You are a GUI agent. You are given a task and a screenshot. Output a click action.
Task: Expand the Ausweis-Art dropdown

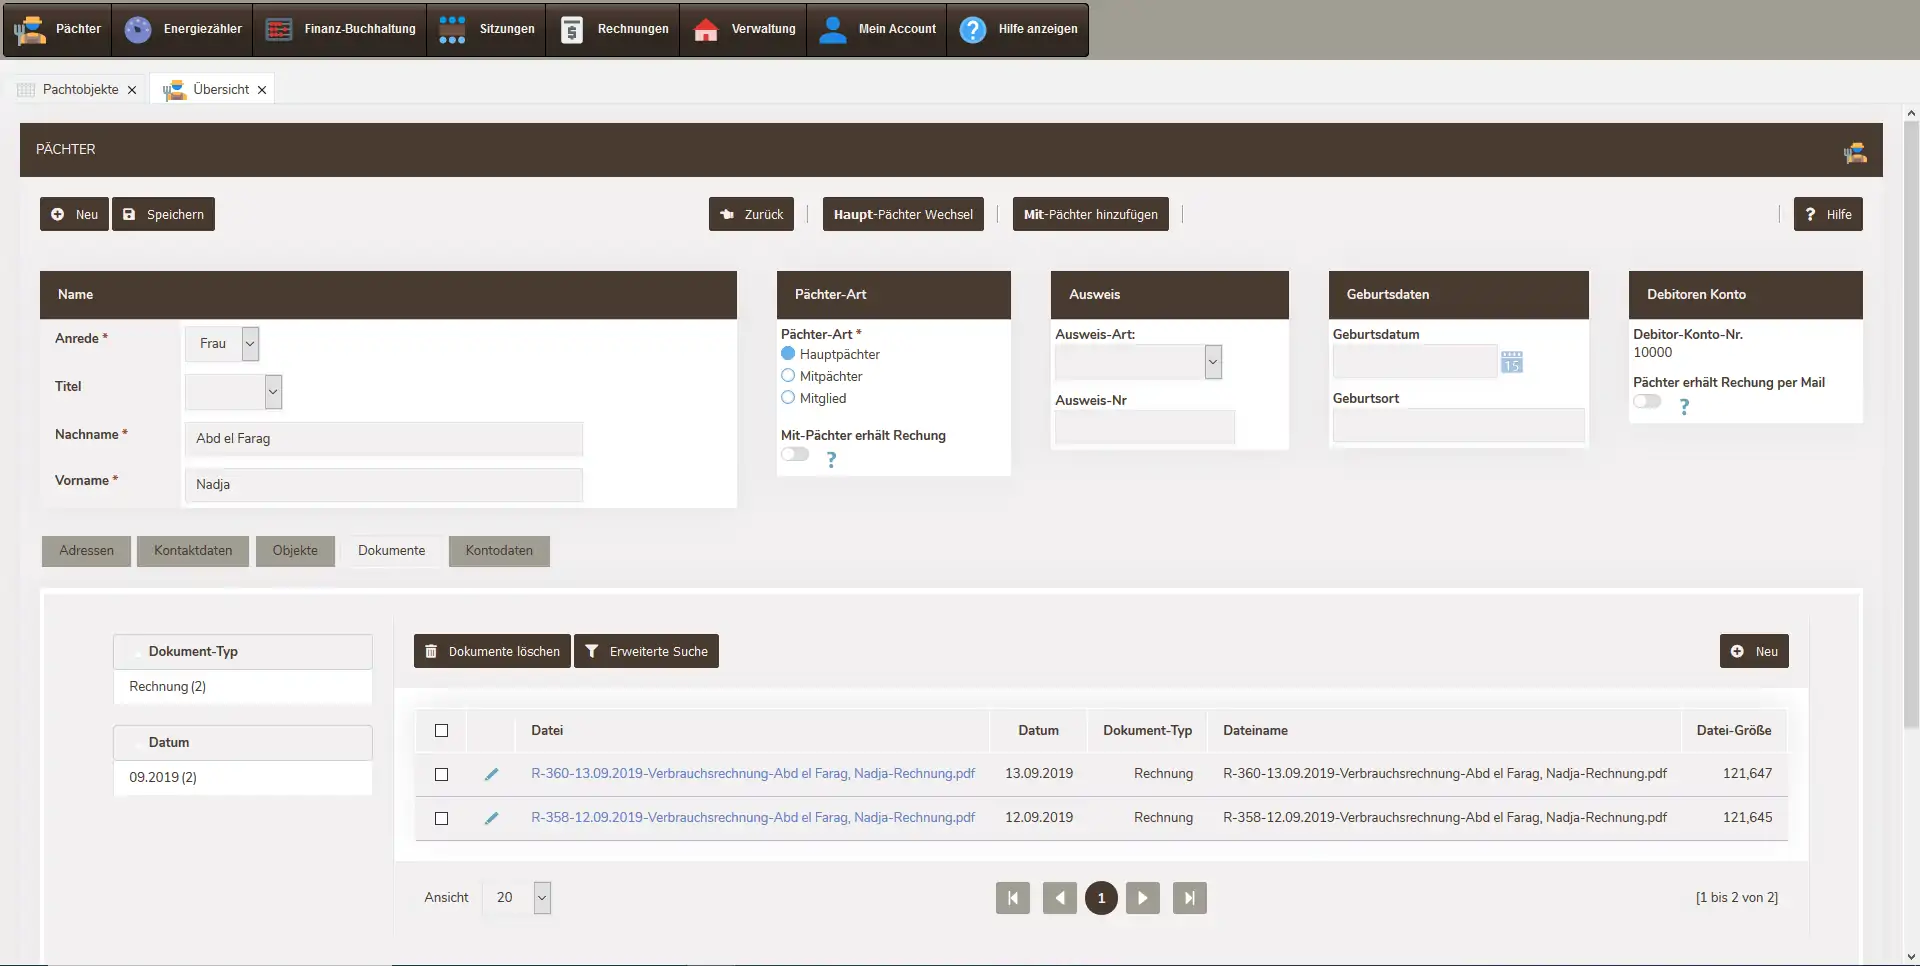tap(1212, 362)
